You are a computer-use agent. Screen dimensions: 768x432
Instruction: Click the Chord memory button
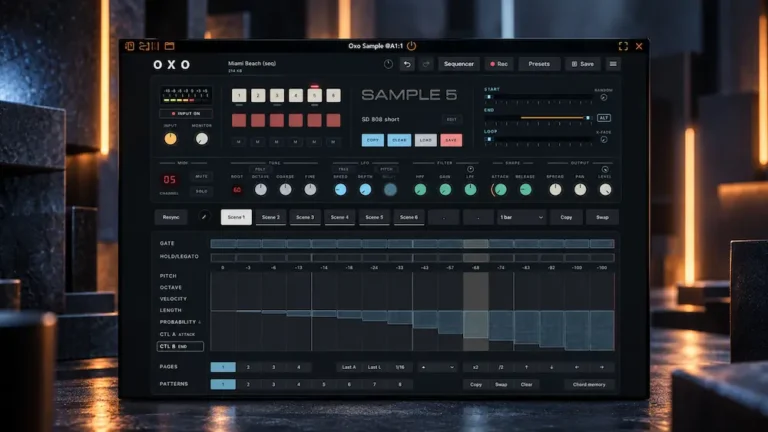[589, 384]
